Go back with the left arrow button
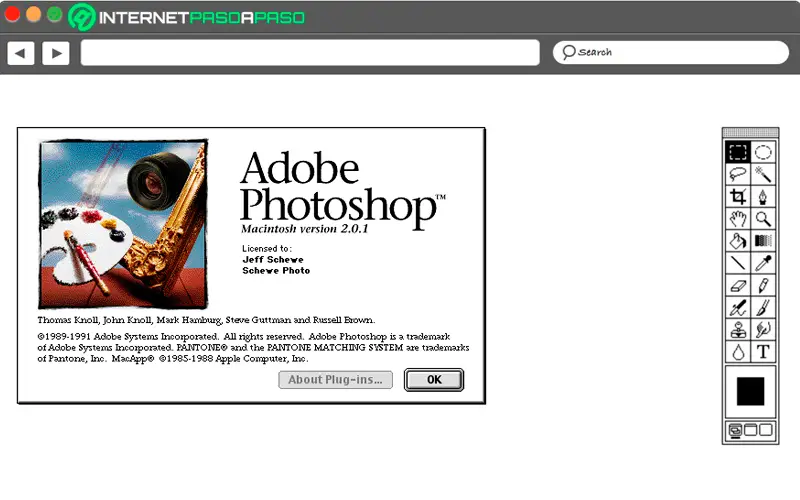Viewport: 800px width, 500px height. pos(21,53)
